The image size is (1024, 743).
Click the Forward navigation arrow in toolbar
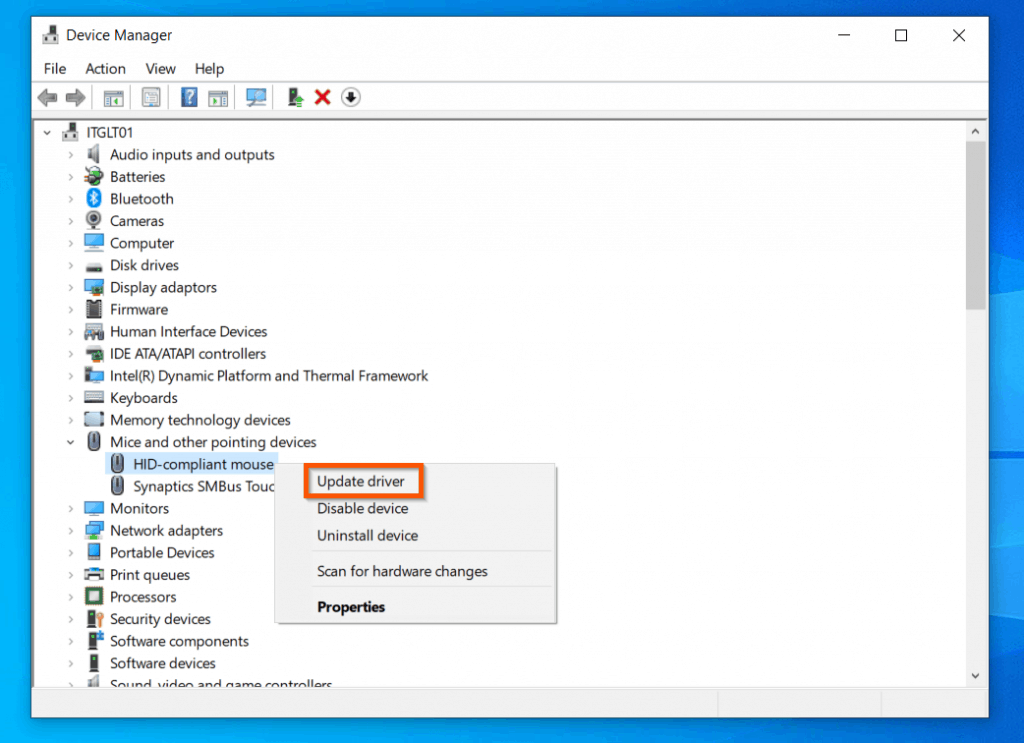76,97
